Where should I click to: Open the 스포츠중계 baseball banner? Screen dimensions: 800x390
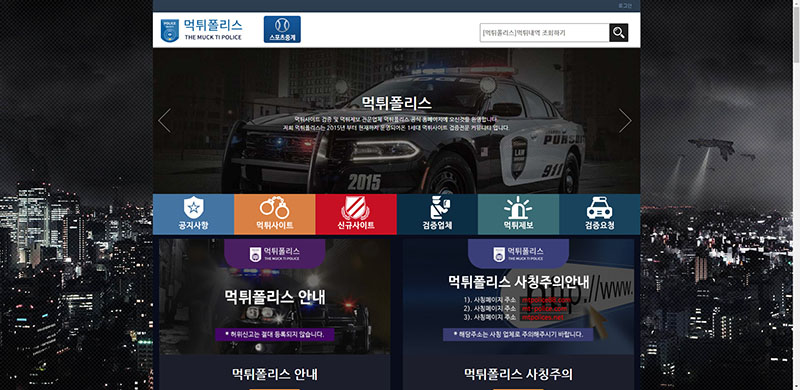282,30
